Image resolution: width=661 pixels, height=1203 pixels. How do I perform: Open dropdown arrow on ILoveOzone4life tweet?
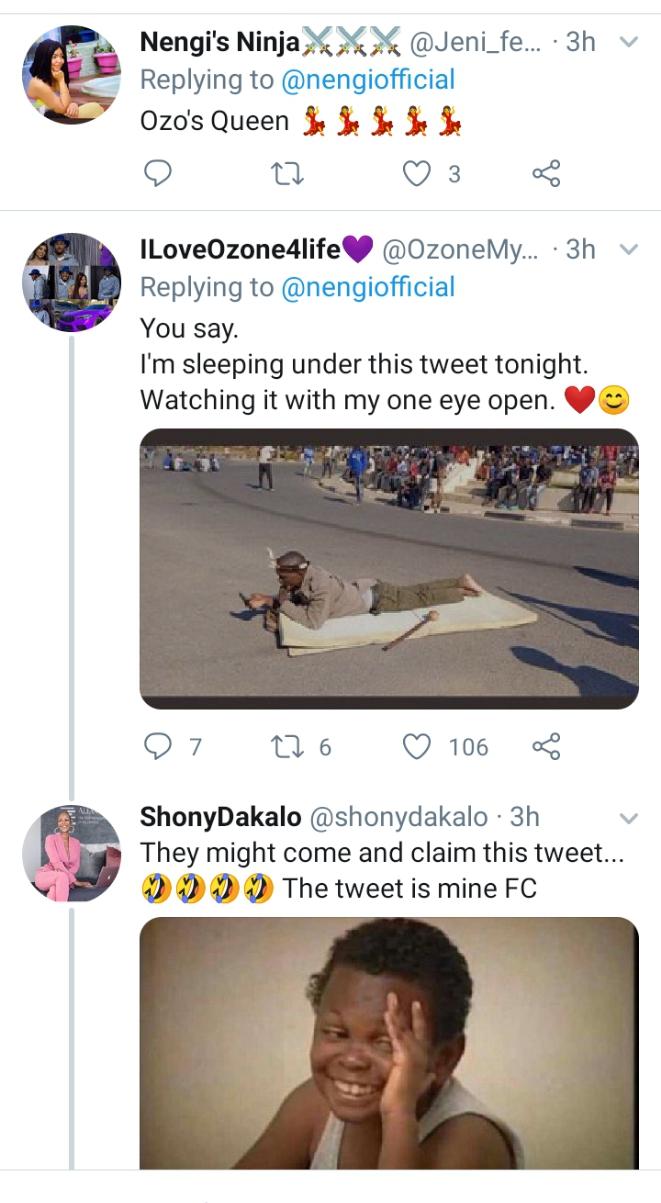[629, 249]
